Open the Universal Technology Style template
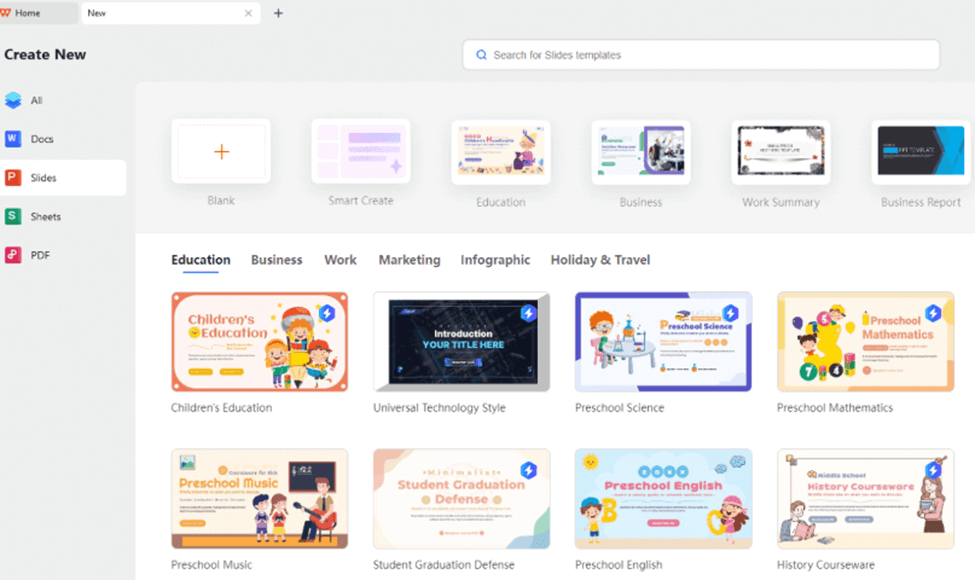This screenshot has width=975, height=580. click(461, 340)
